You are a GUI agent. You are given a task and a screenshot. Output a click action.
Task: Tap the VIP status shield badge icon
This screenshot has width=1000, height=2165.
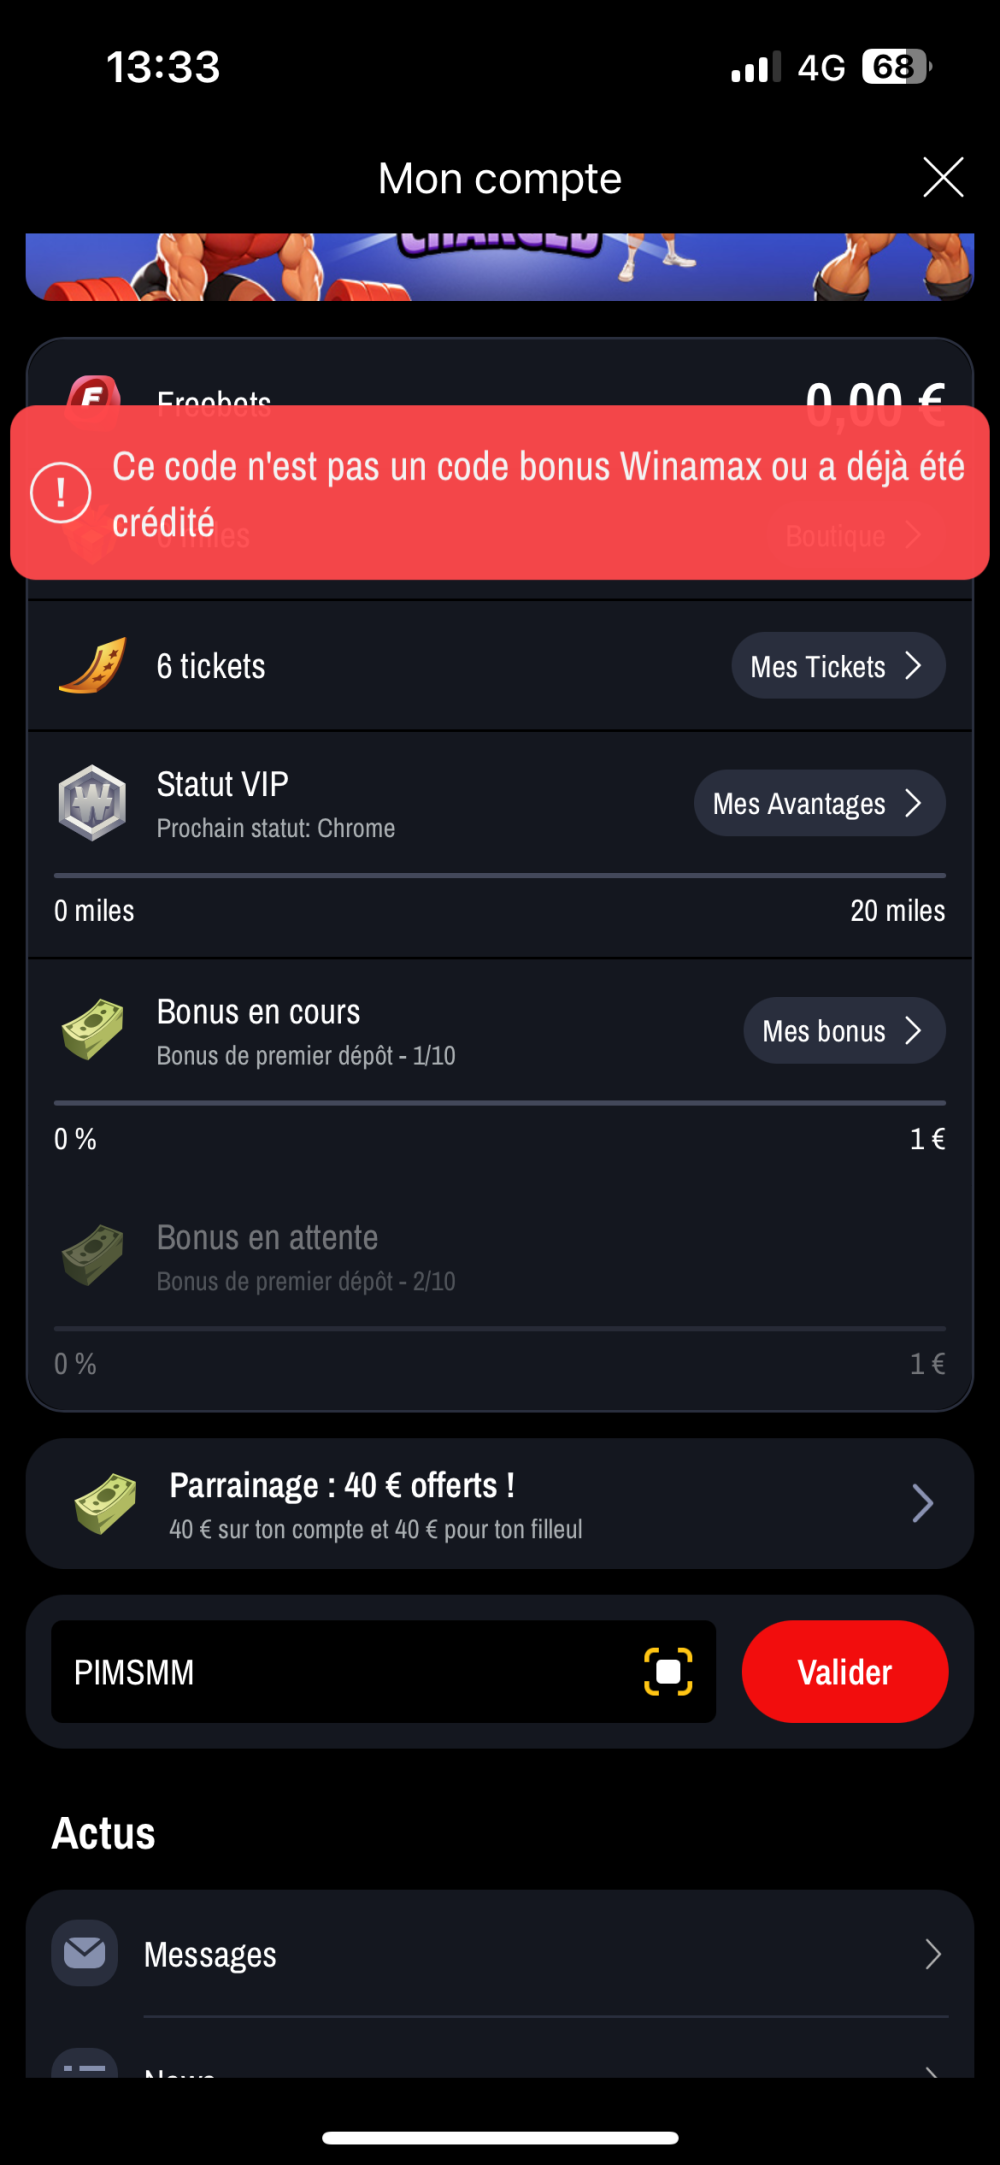pos(92,803)
